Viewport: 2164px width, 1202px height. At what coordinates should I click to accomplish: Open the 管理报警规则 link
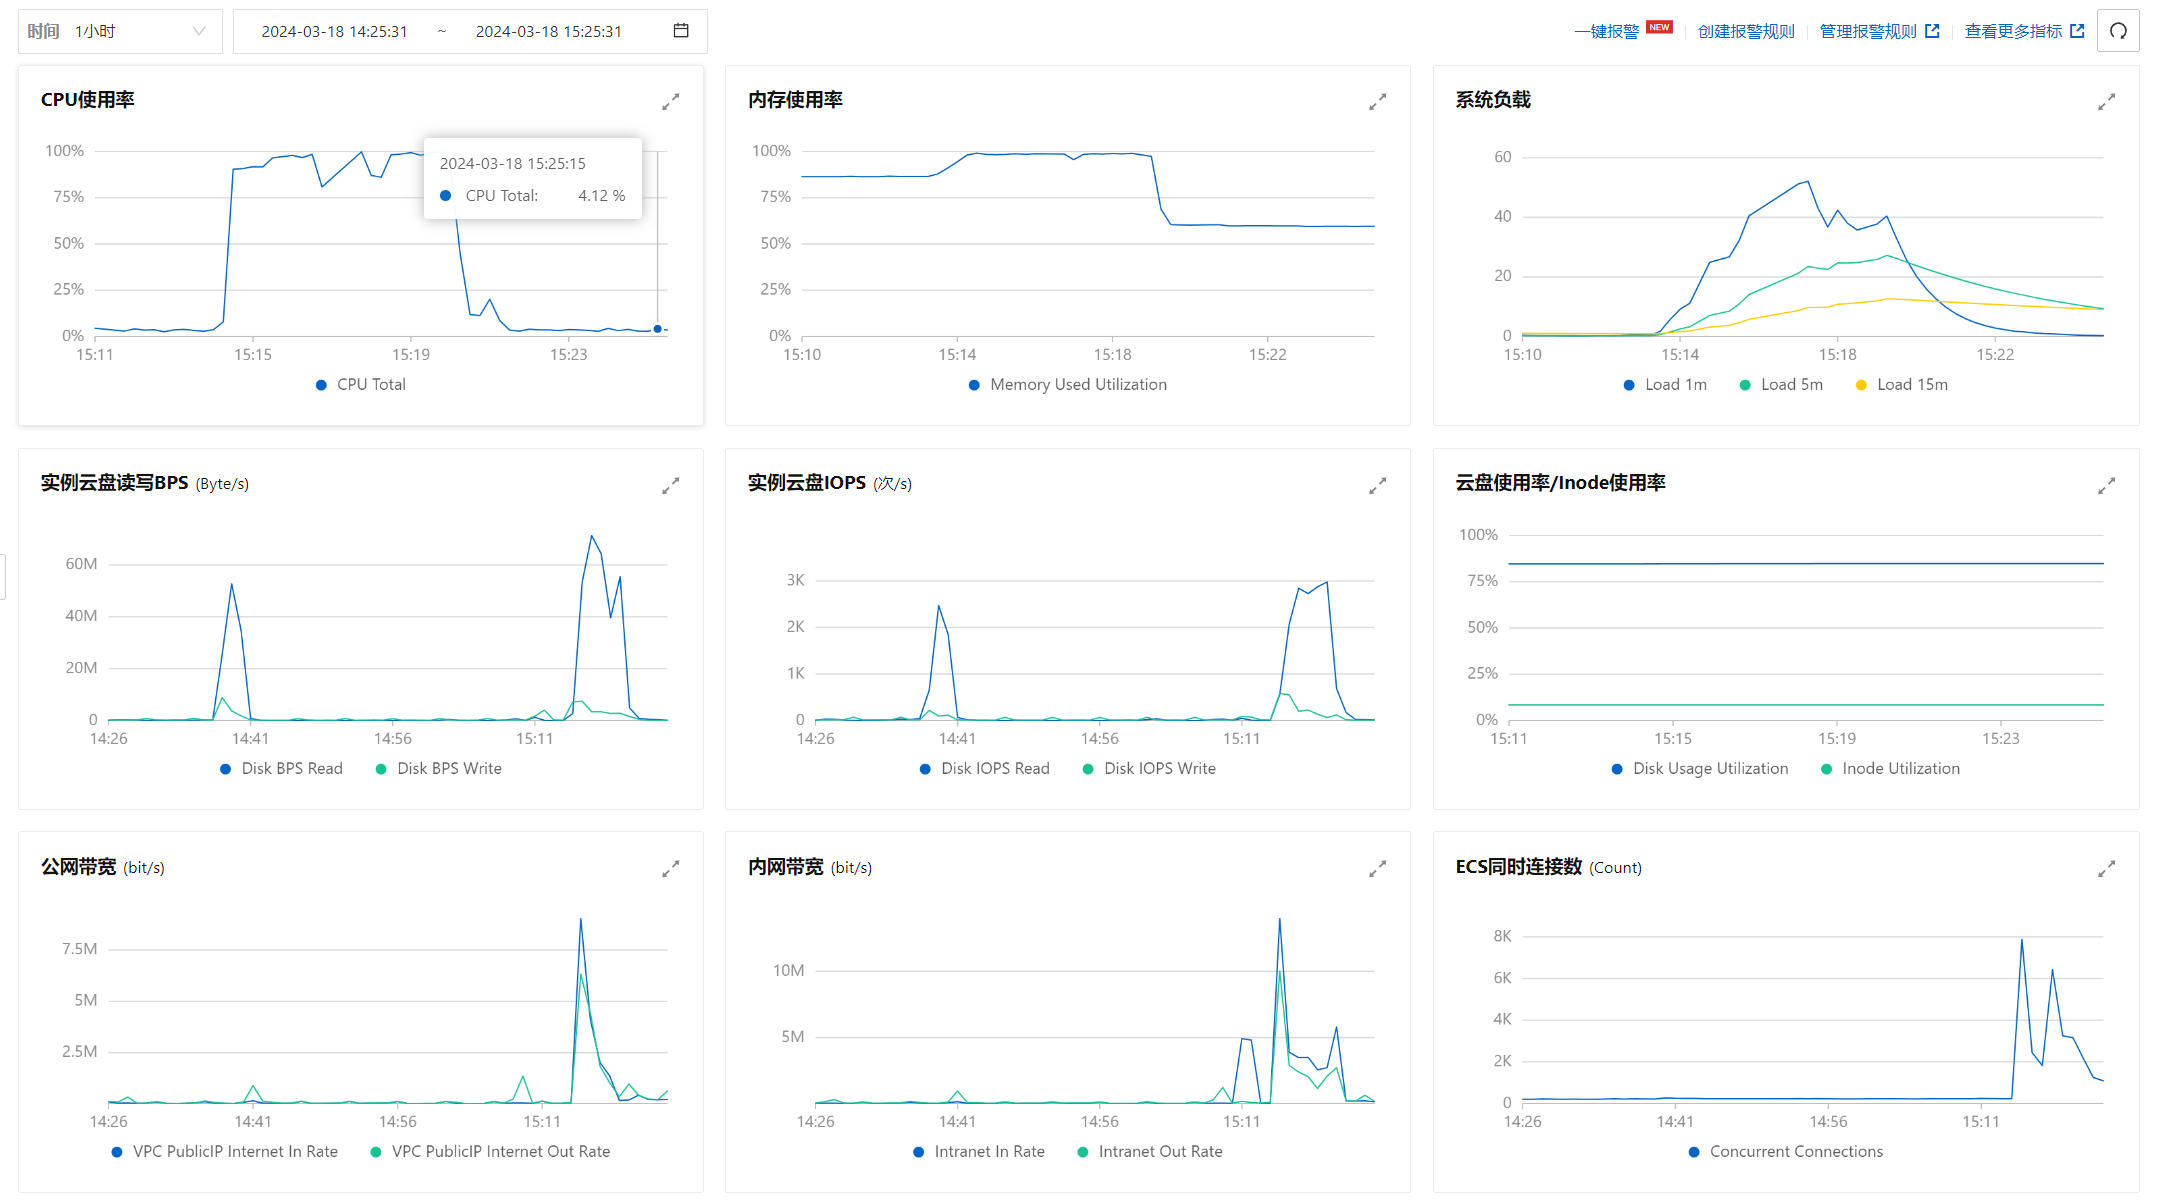1879,31
